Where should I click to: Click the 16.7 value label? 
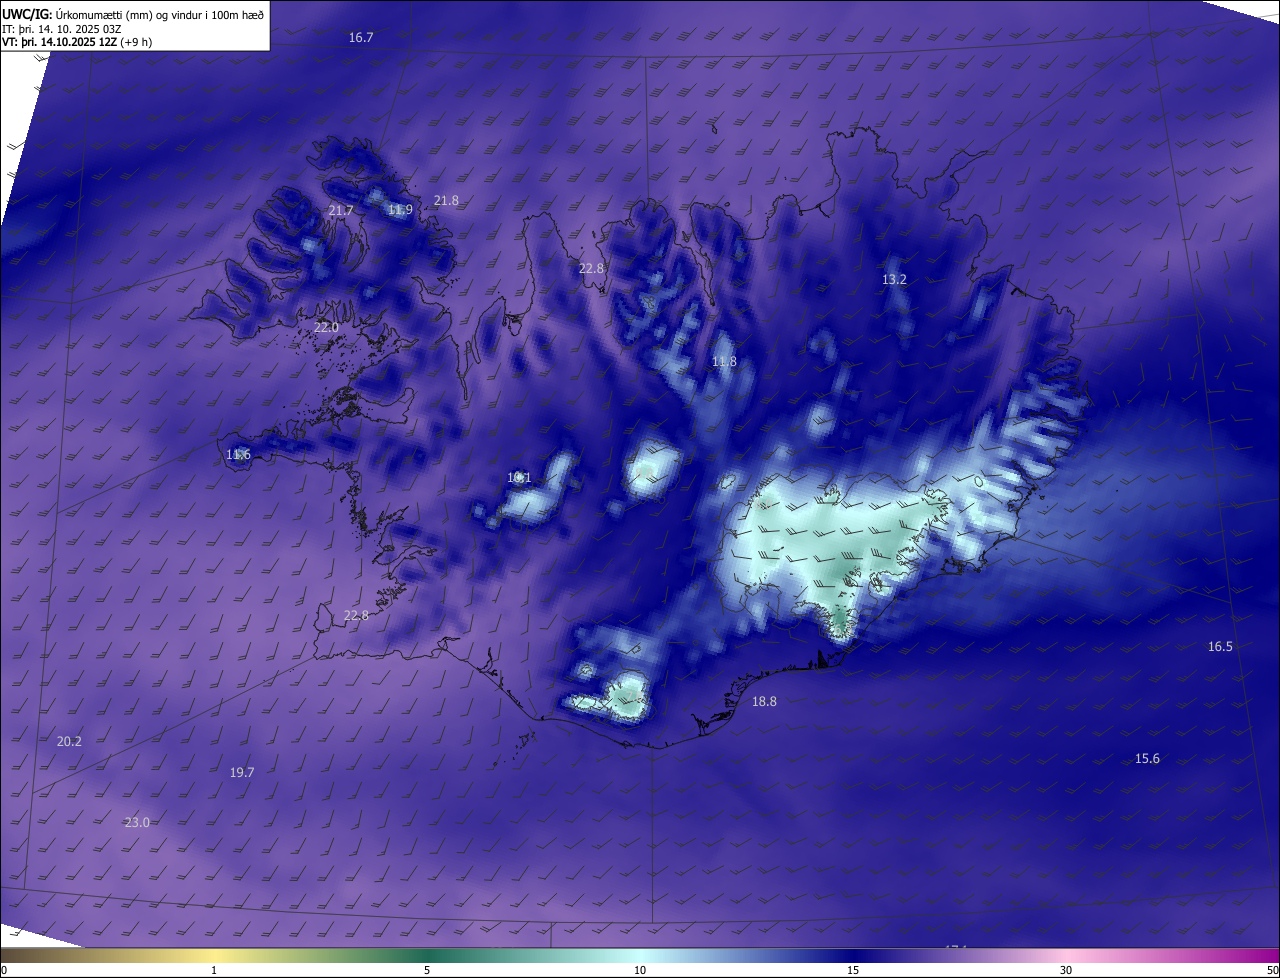(361, 37)
